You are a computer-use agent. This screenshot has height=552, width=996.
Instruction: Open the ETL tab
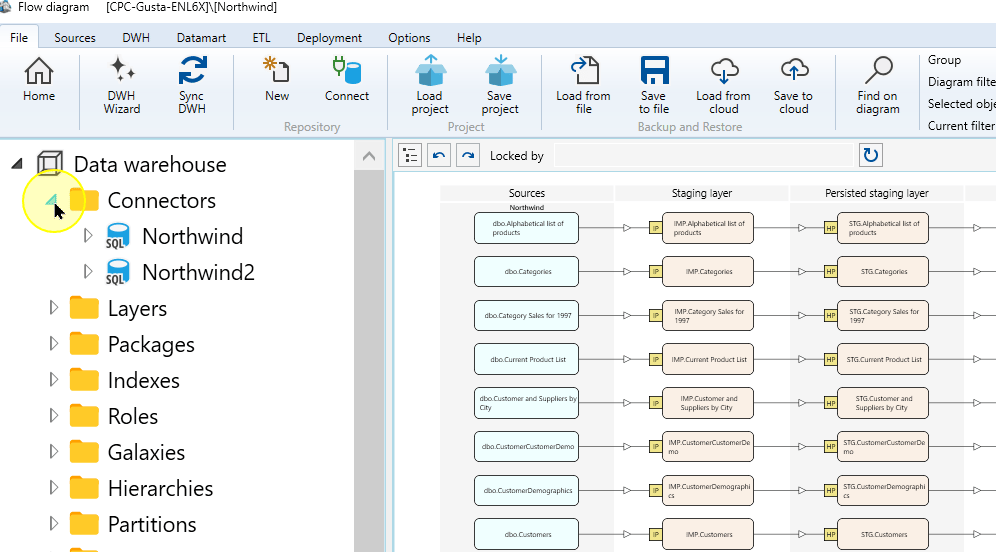tap(261, 37)
